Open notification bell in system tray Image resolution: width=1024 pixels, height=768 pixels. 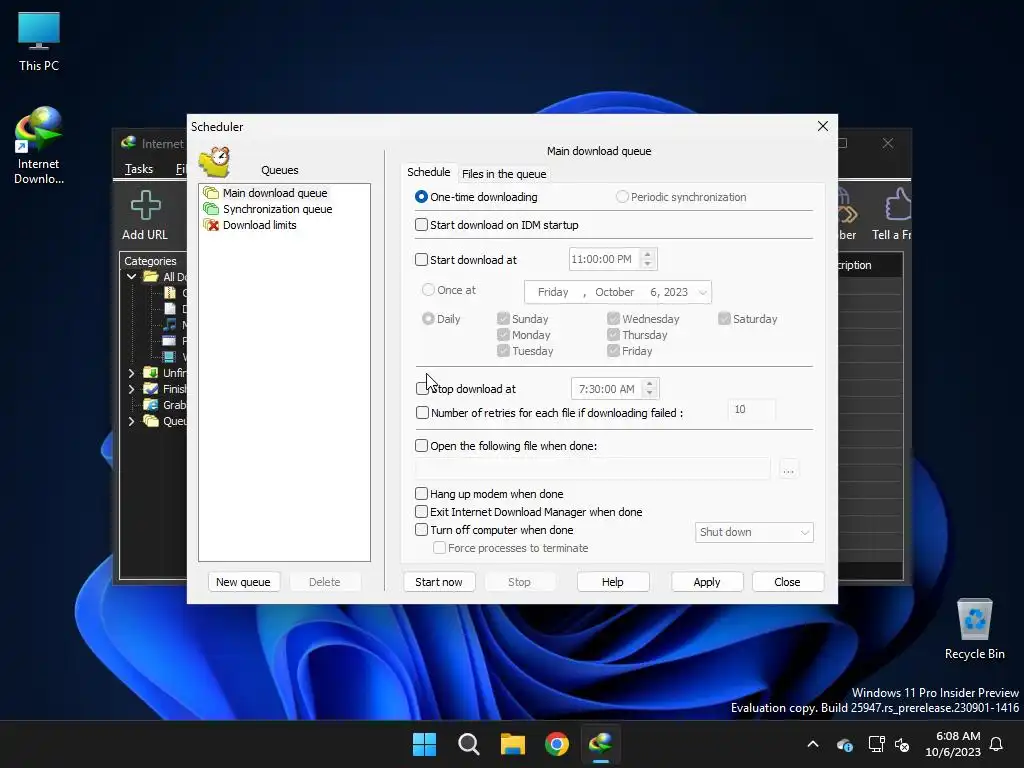tap(997, 744)
